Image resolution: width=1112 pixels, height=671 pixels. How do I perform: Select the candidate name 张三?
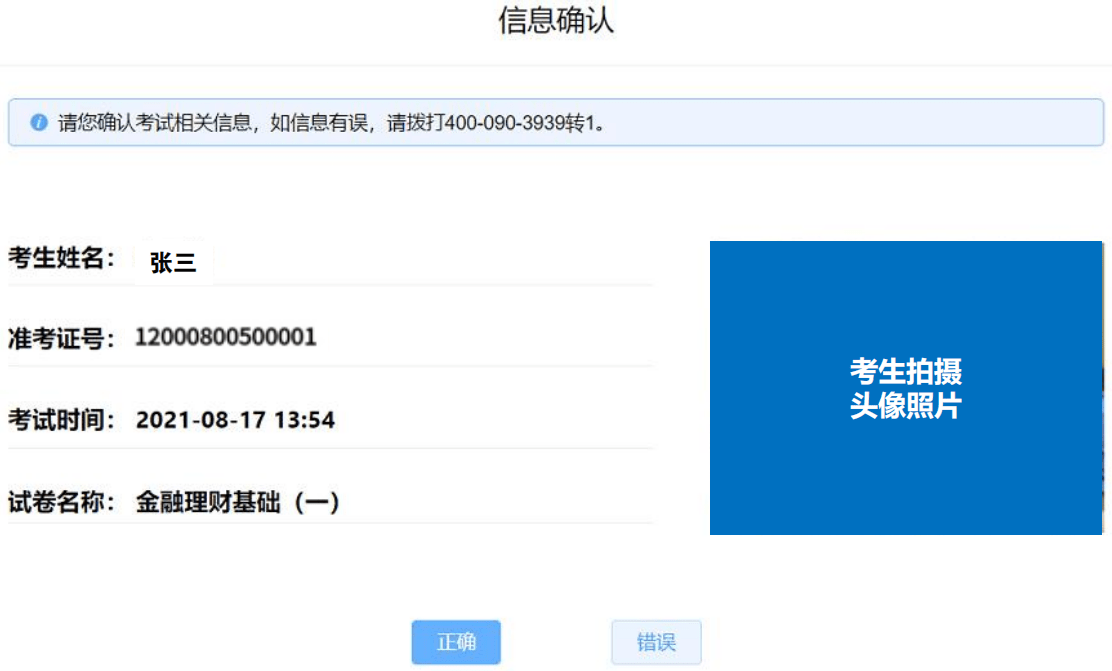[x=173, y=262]
